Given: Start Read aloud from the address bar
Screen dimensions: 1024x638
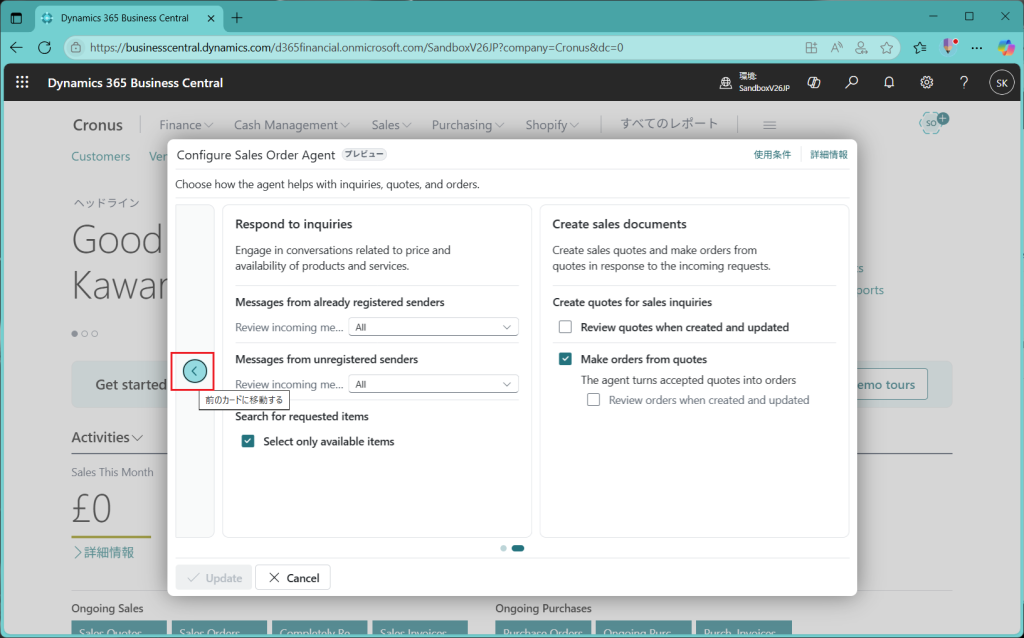Looking at the screenshot, I should 837,48.
